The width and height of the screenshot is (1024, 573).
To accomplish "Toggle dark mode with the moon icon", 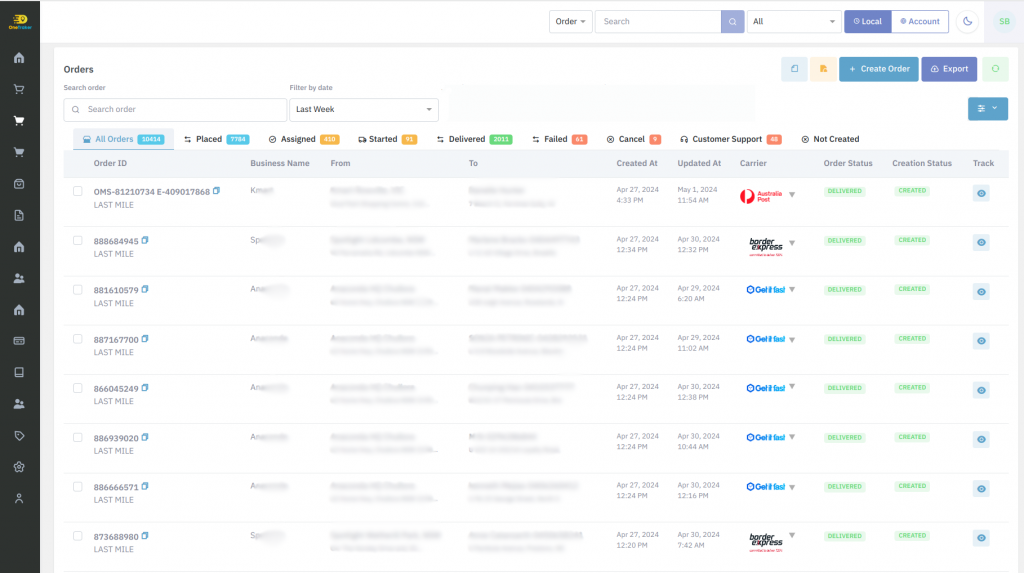I will point(967,21).
